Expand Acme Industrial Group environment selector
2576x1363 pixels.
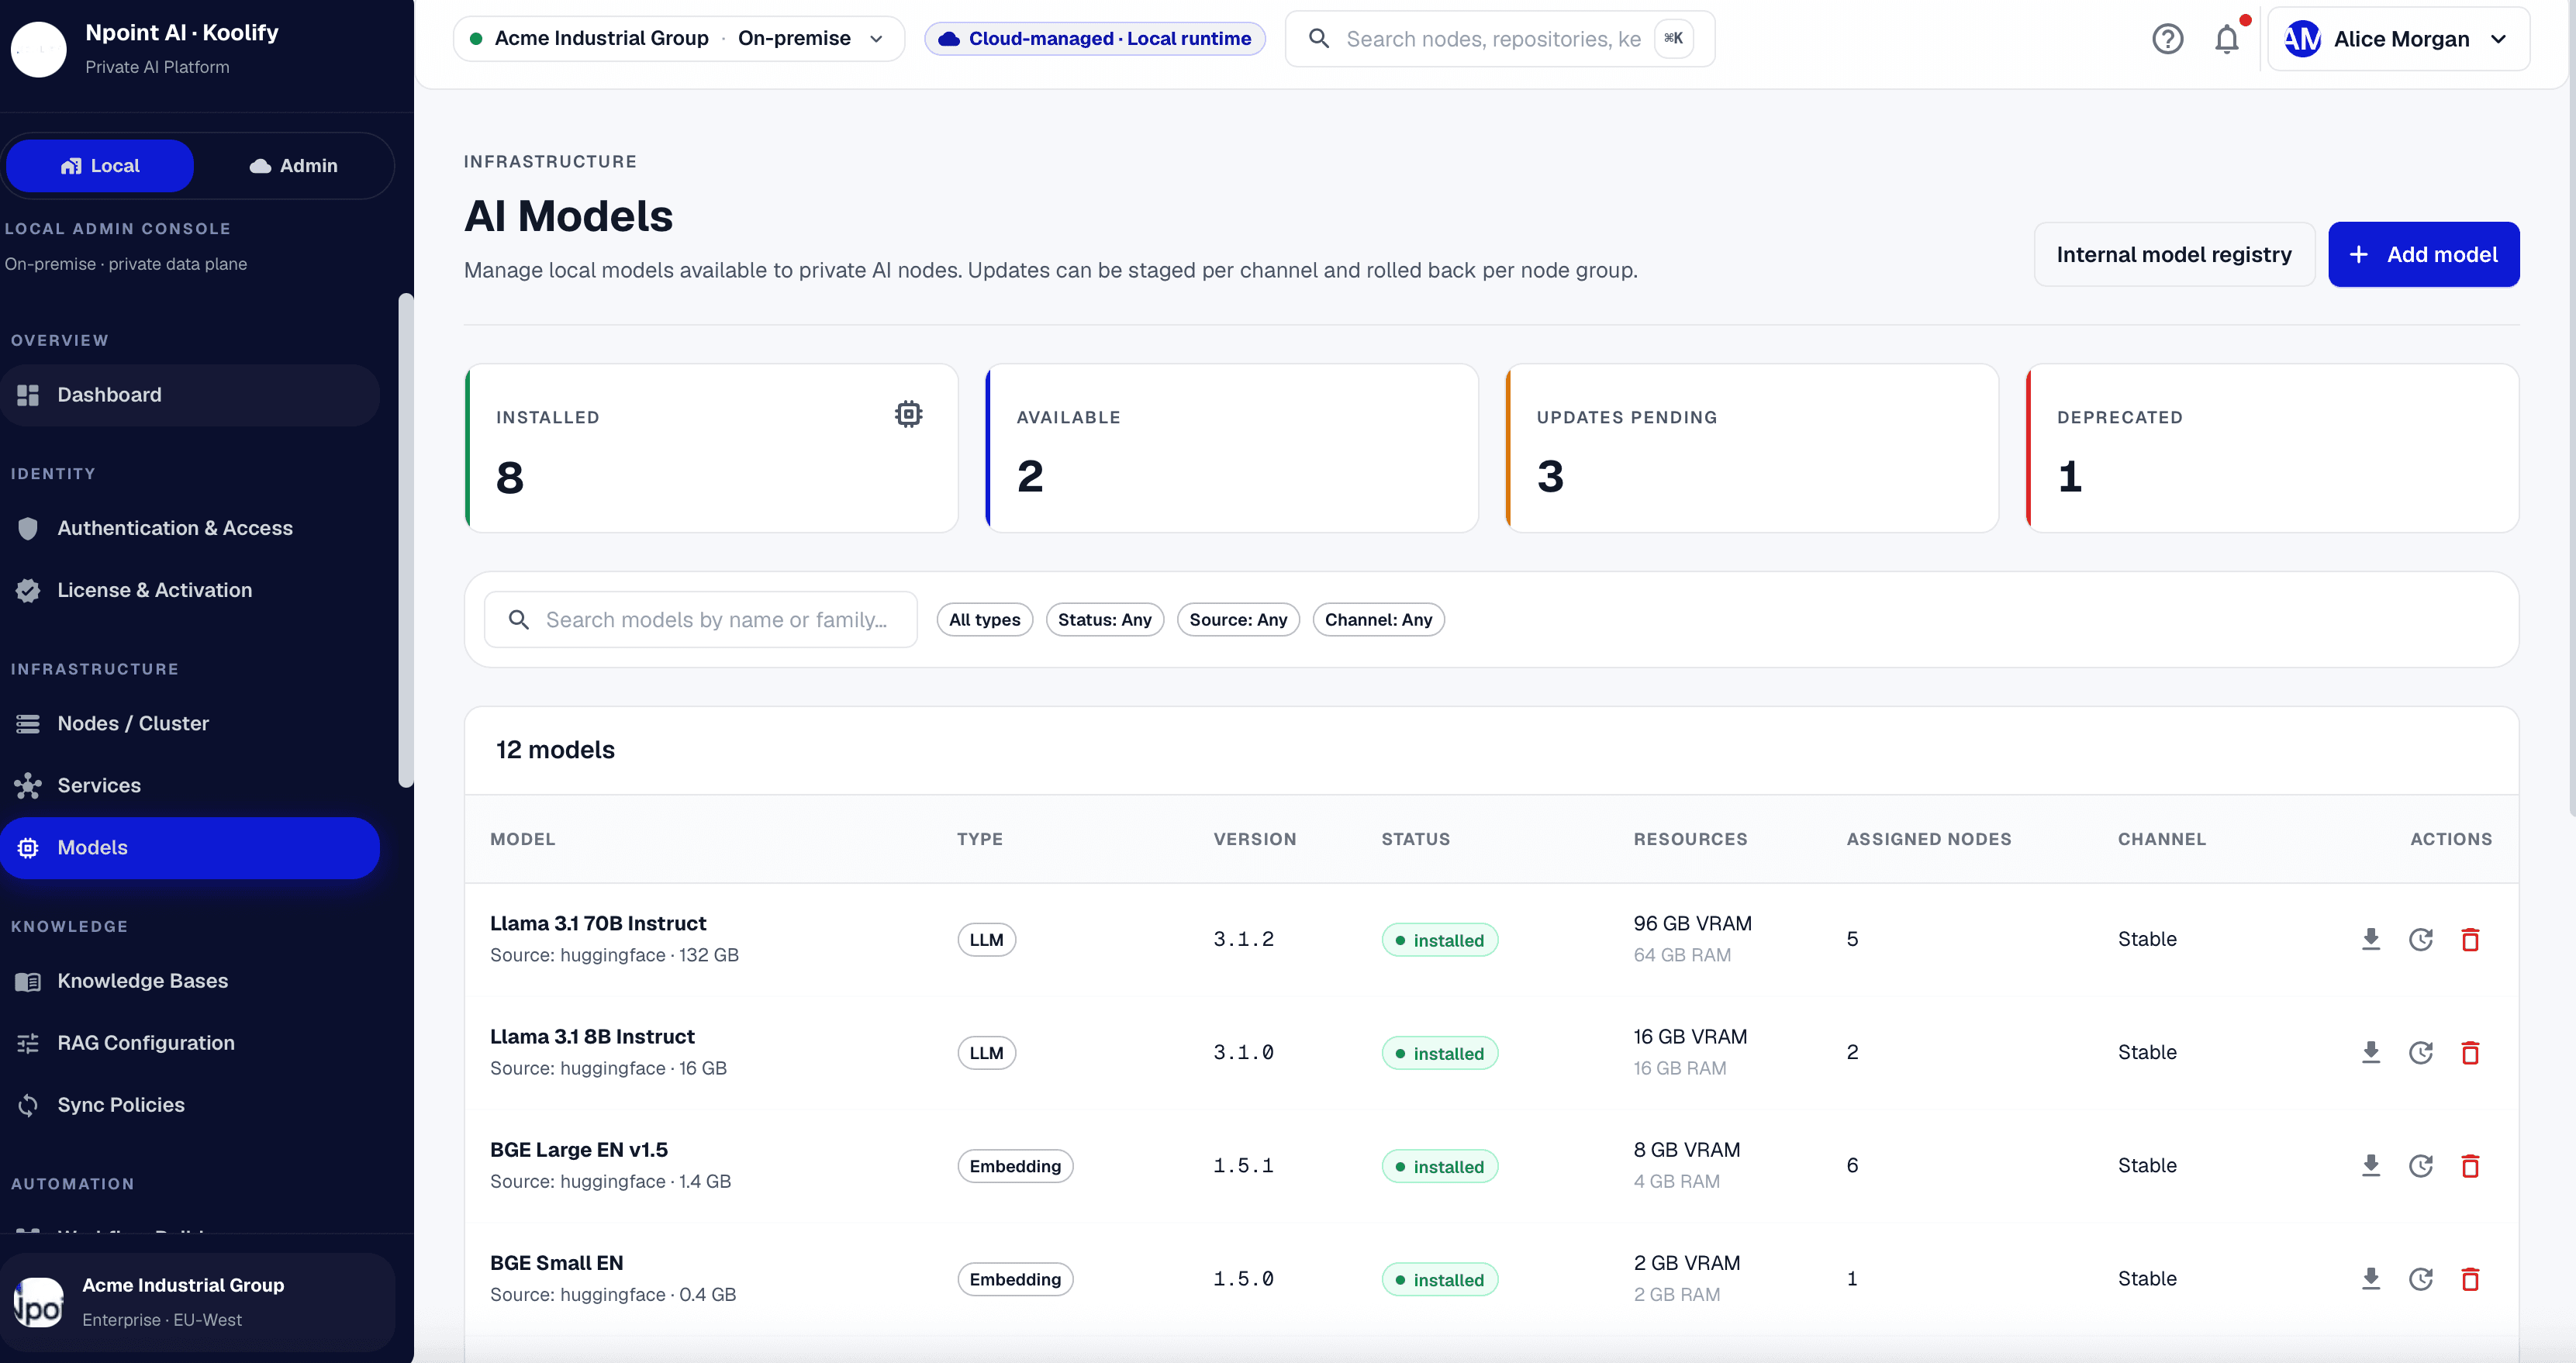point(679,39)
